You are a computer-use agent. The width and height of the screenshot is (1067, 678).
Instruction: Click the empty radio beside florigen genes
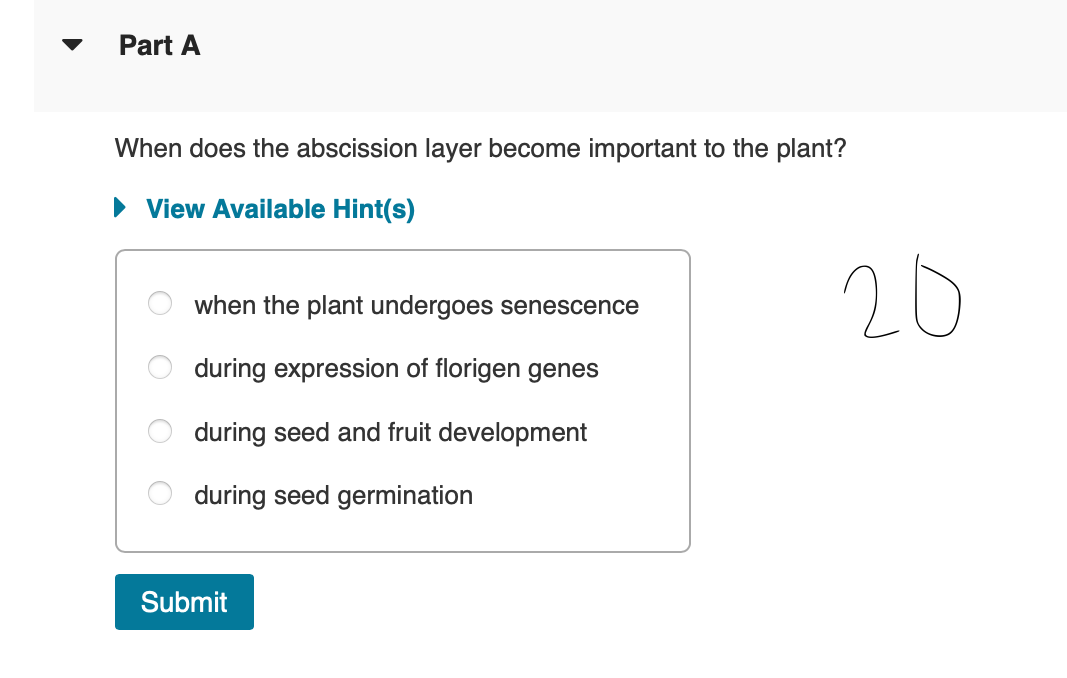[x=160, y=367]
